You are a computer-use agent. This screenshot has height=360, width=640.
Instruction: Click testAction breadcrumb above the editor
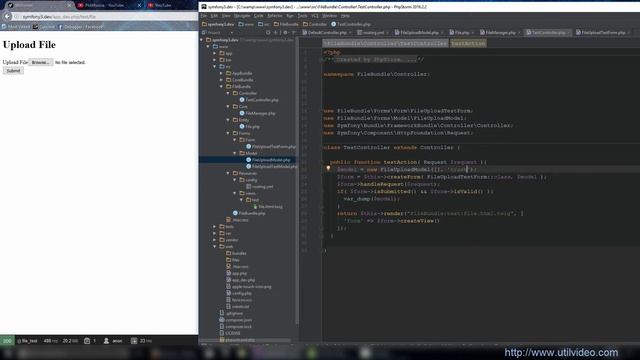tap(468, 43)
